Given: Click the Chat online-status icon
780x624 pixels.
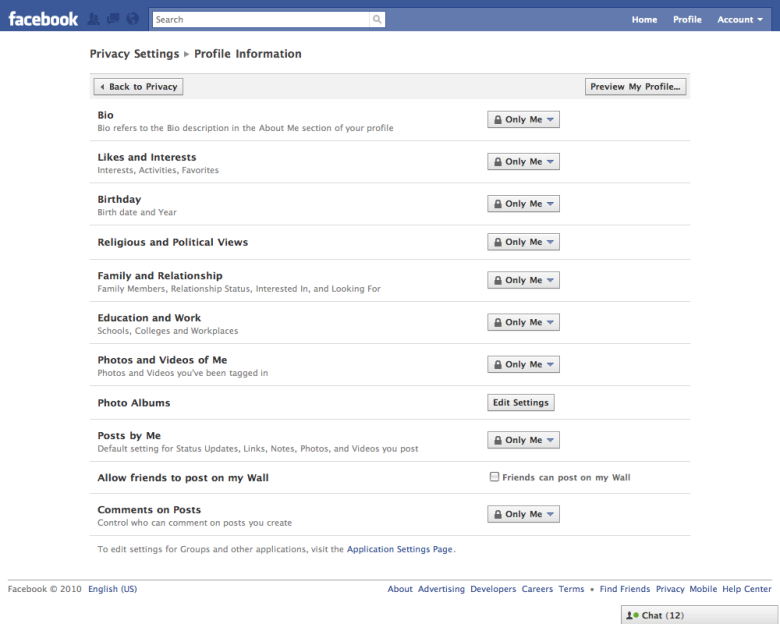Looking at the screenshot, I should point(632,616).
